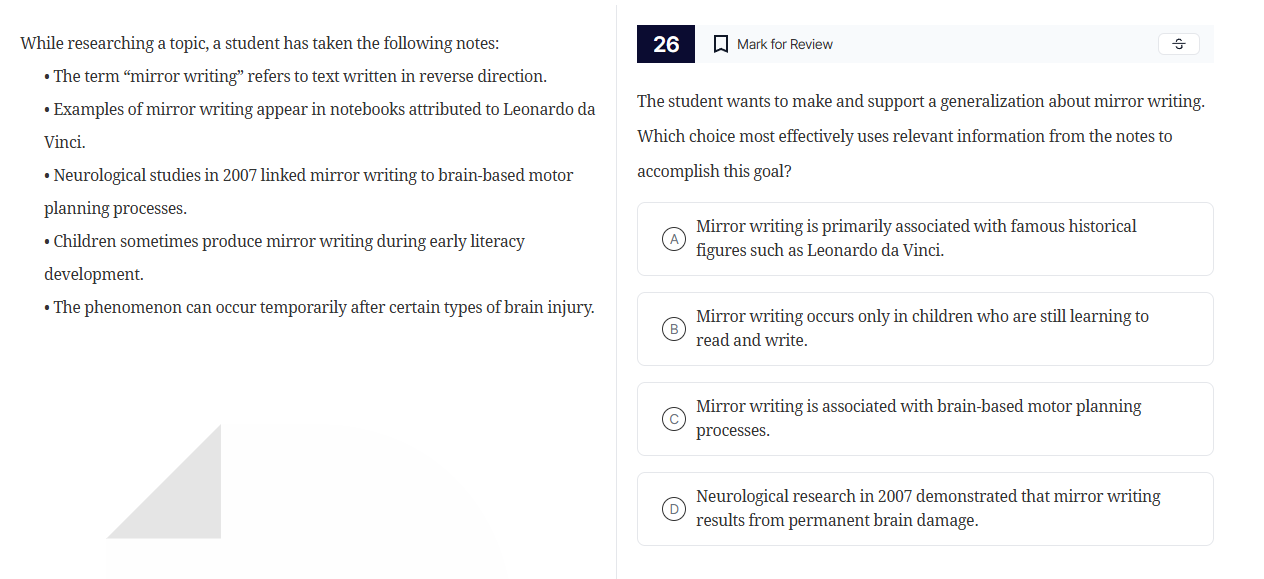Screen dimensions: 1264x579
Task: Click the circled letter A icon
Action: (673, 238)
